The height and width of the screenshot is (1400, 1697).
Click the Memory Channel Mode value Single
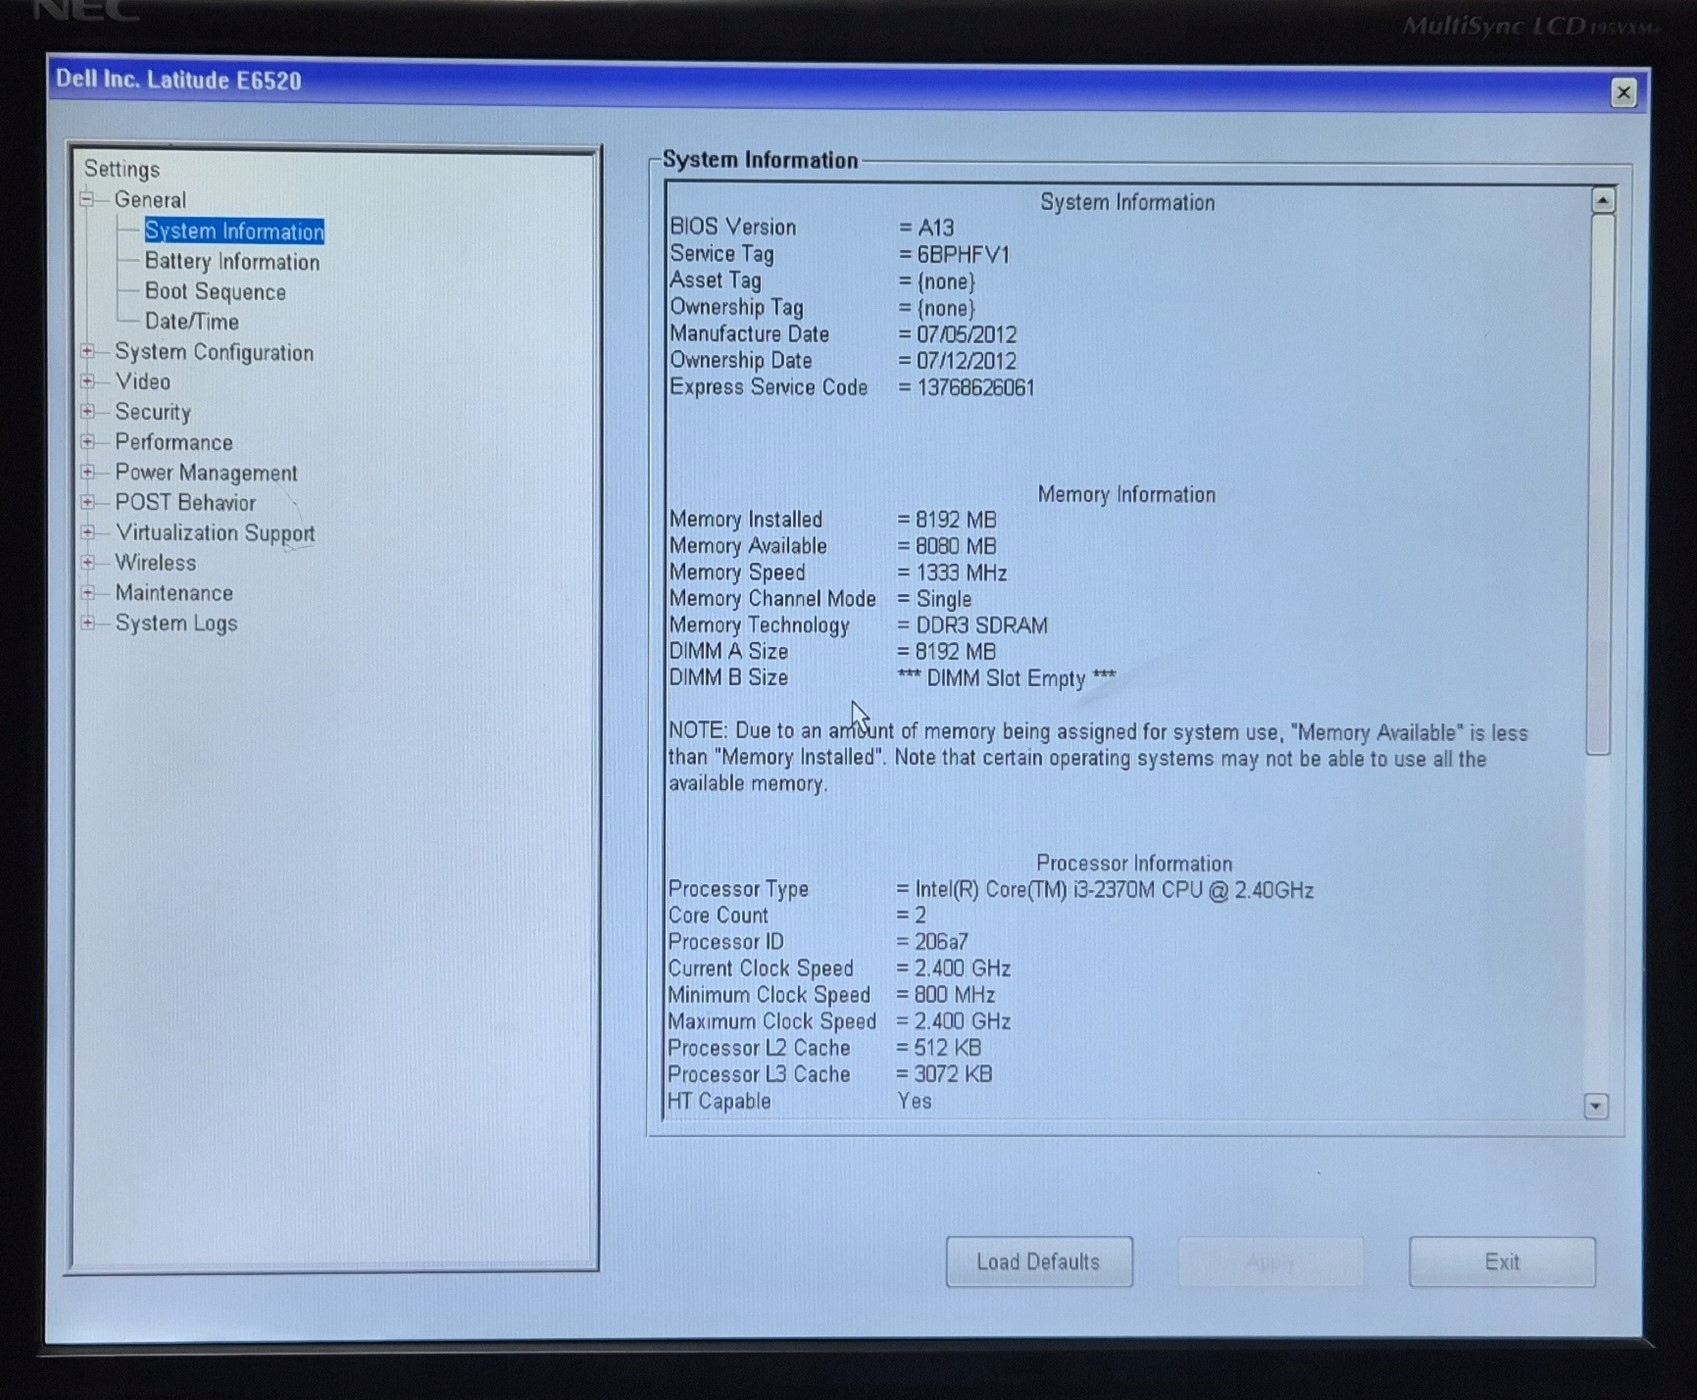[943, 599]
